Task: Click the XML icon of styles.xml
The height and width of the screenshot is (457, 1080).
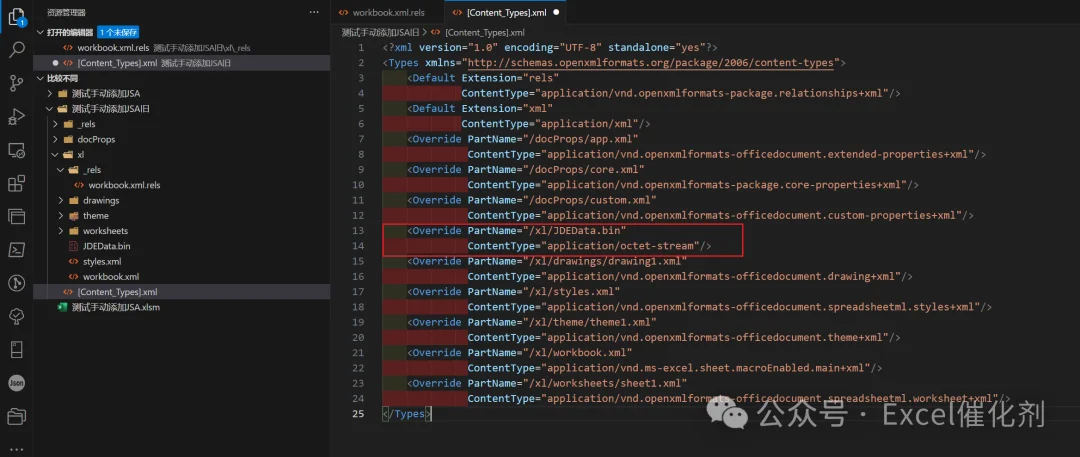Action: (74, 261)
